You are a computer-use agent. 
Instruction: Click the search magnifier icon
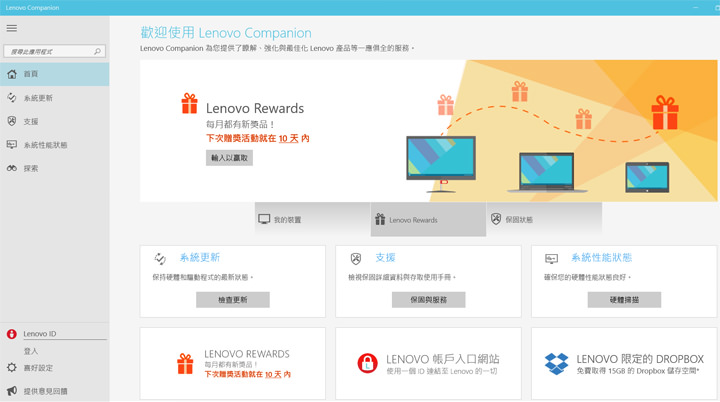[97, 51]
